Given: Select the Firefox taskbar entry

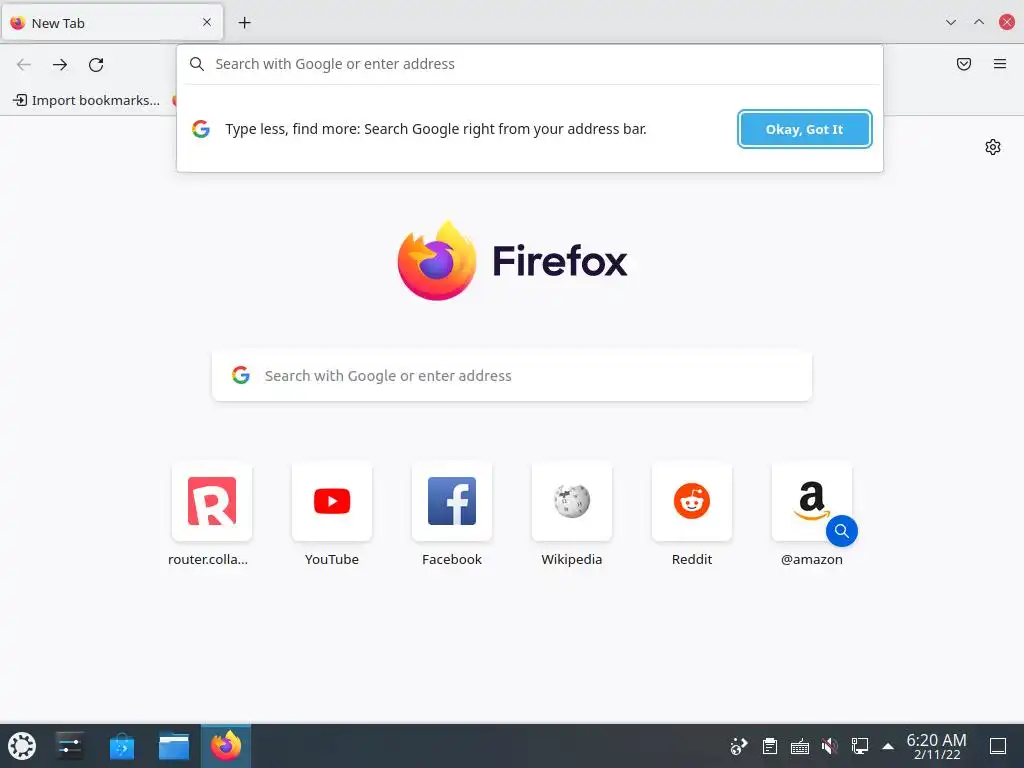Looking at the screenshot, I should 226,746.
